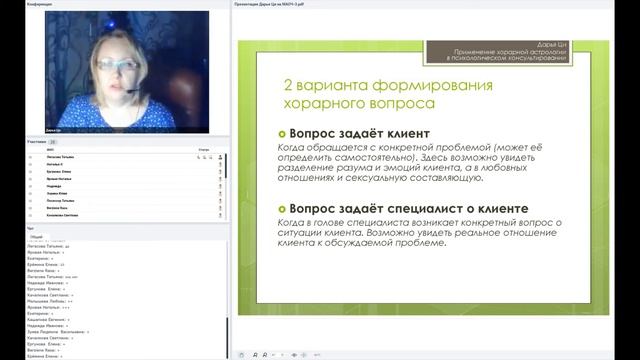
Task: Click the Конференция panel title
Action: [x=39, y=4]
